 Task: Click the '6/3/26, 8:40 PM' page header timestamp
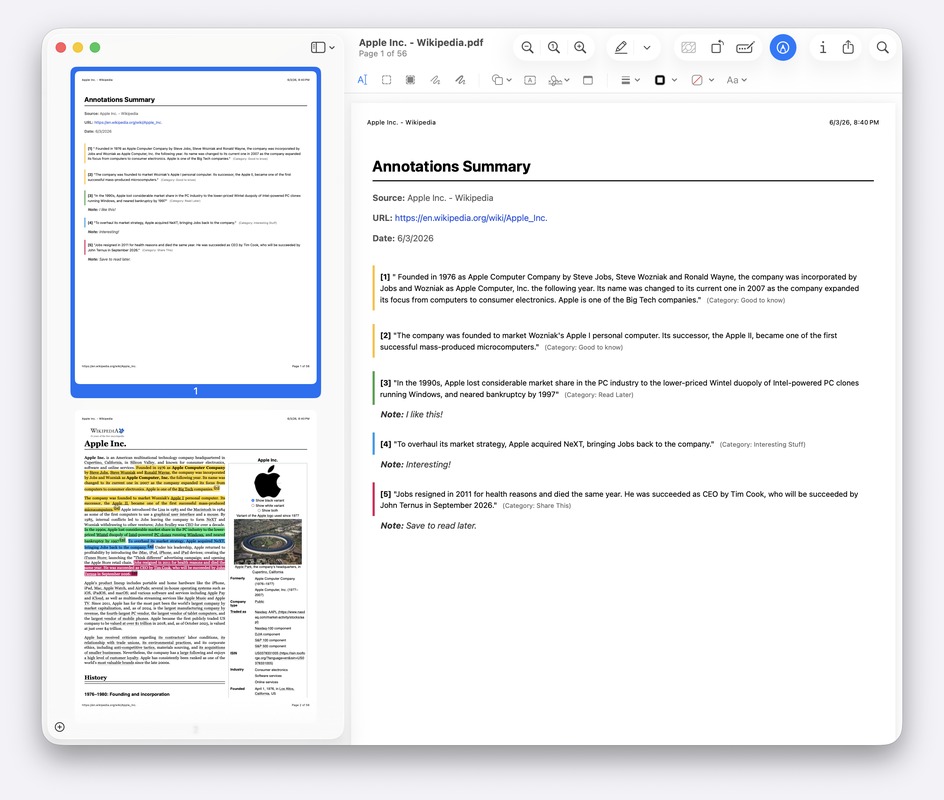coord(854,123)
